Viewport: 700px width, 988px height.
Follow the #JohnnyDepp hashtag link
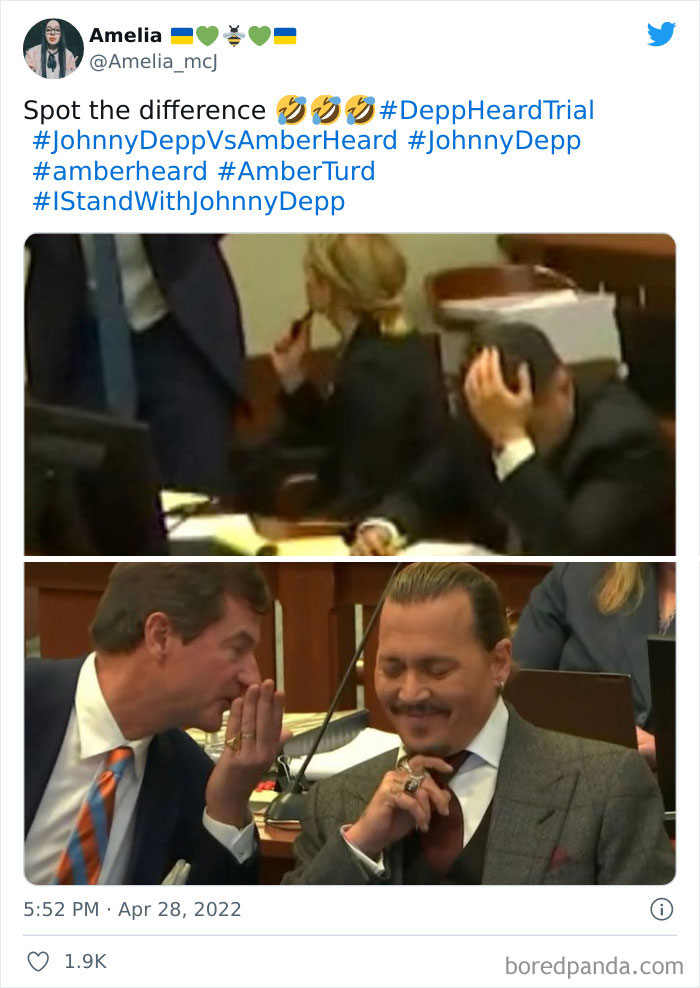pyautogui.click(x=494, y=141)
